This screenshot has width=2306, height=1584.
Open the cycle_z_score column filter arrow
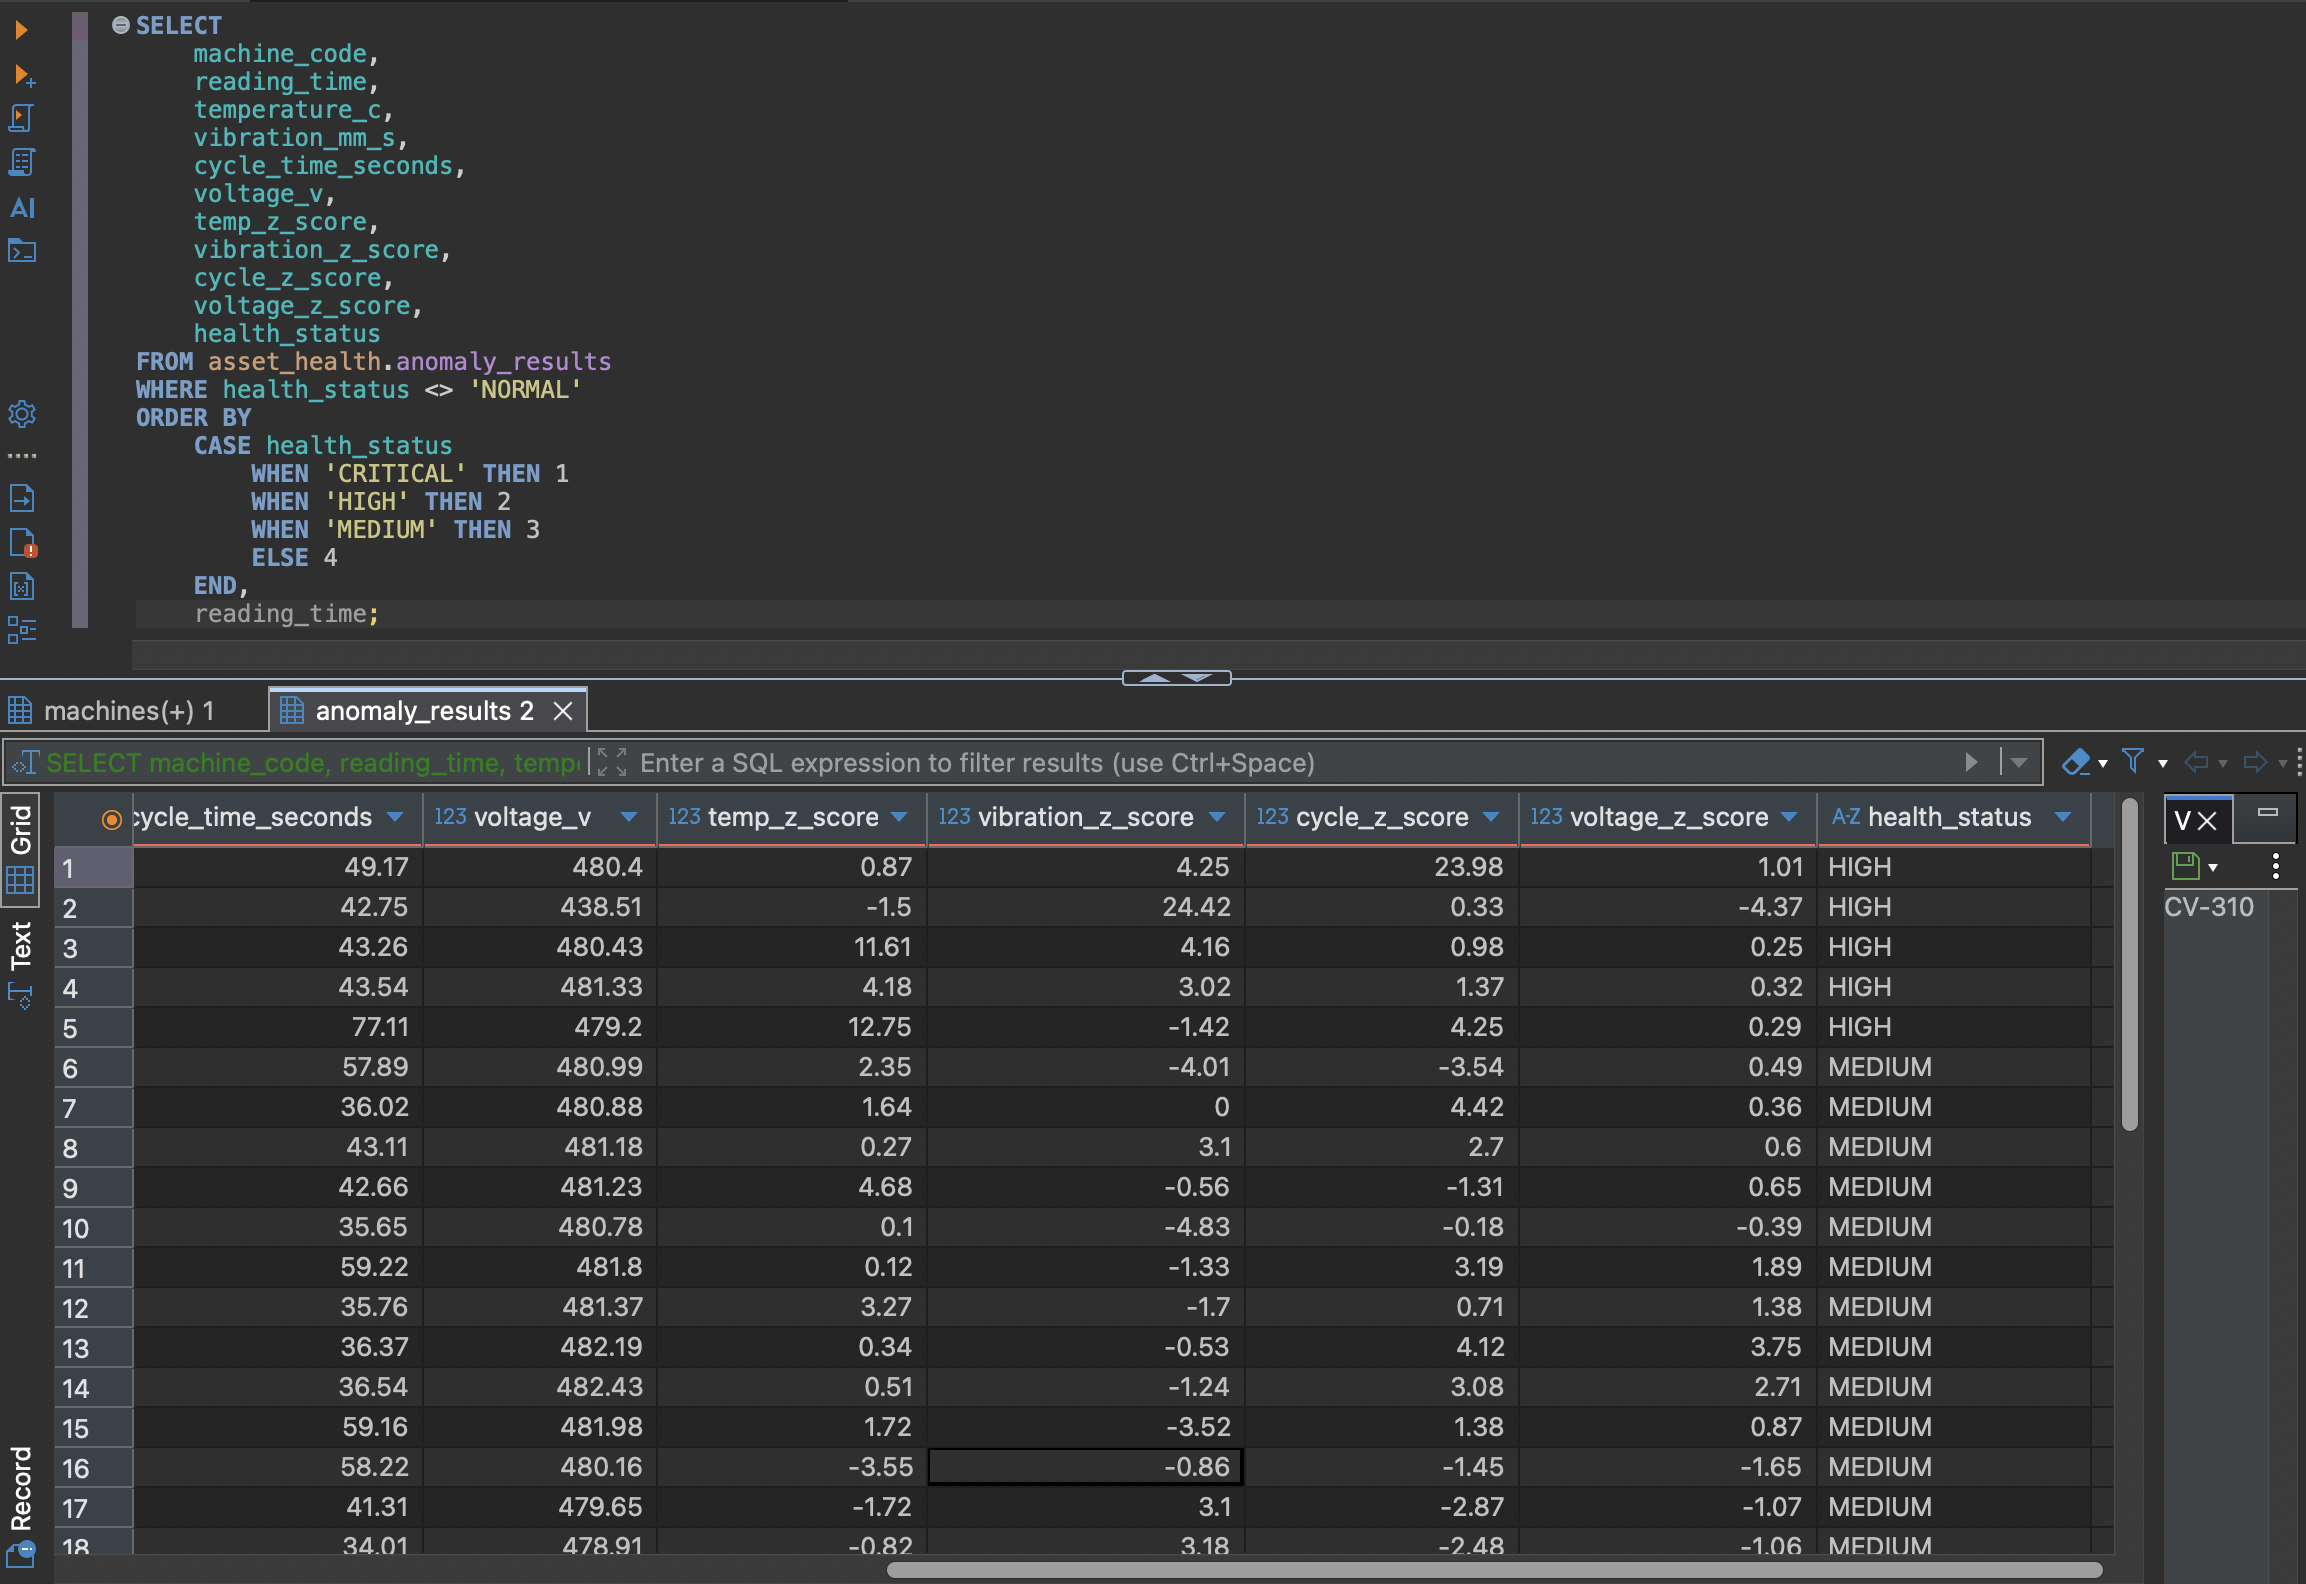[x=1490, y=817]
